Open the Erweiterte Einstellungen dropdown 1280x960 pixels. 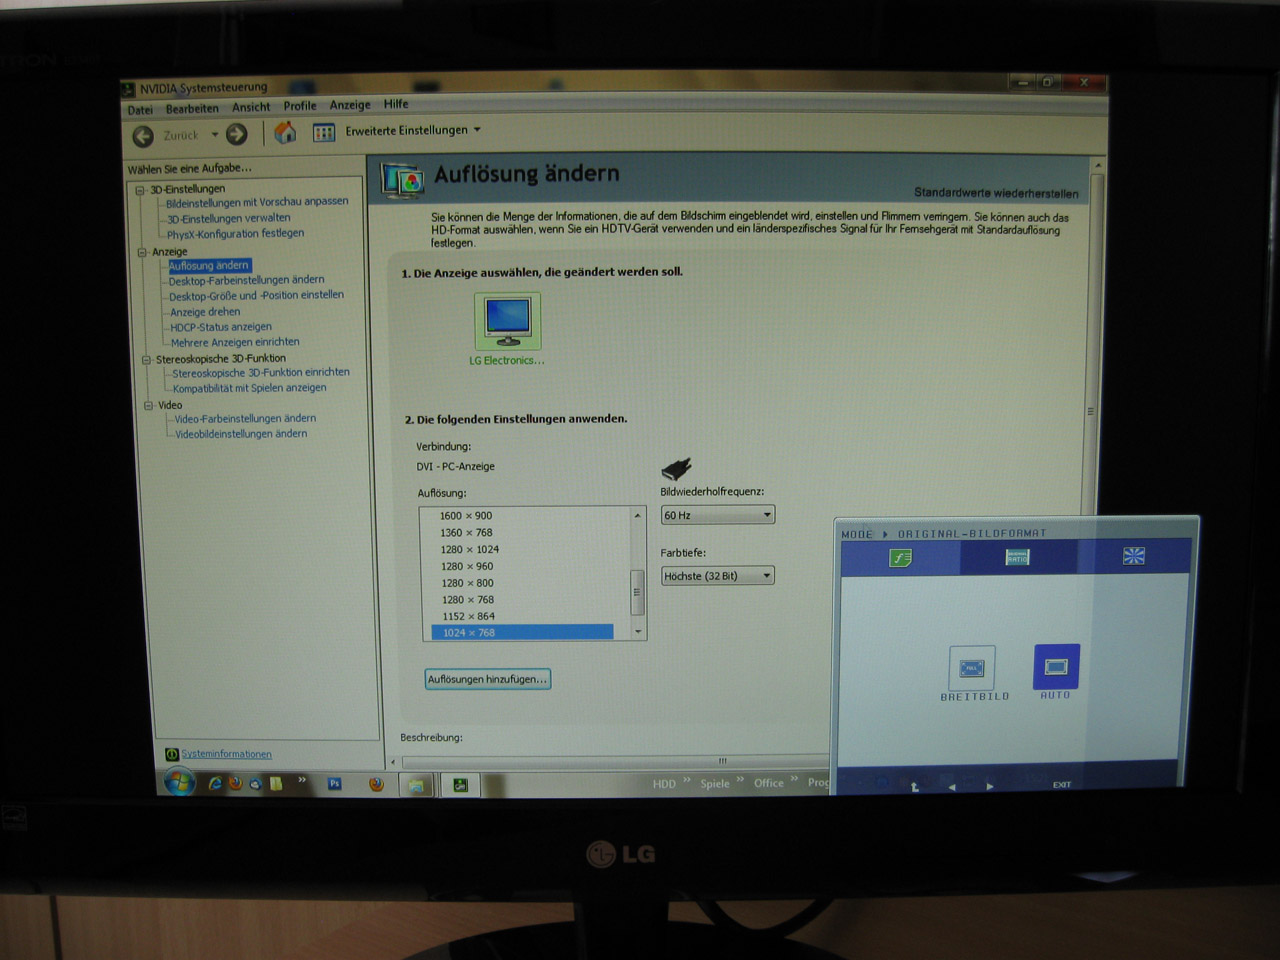[x=413, y=130]
